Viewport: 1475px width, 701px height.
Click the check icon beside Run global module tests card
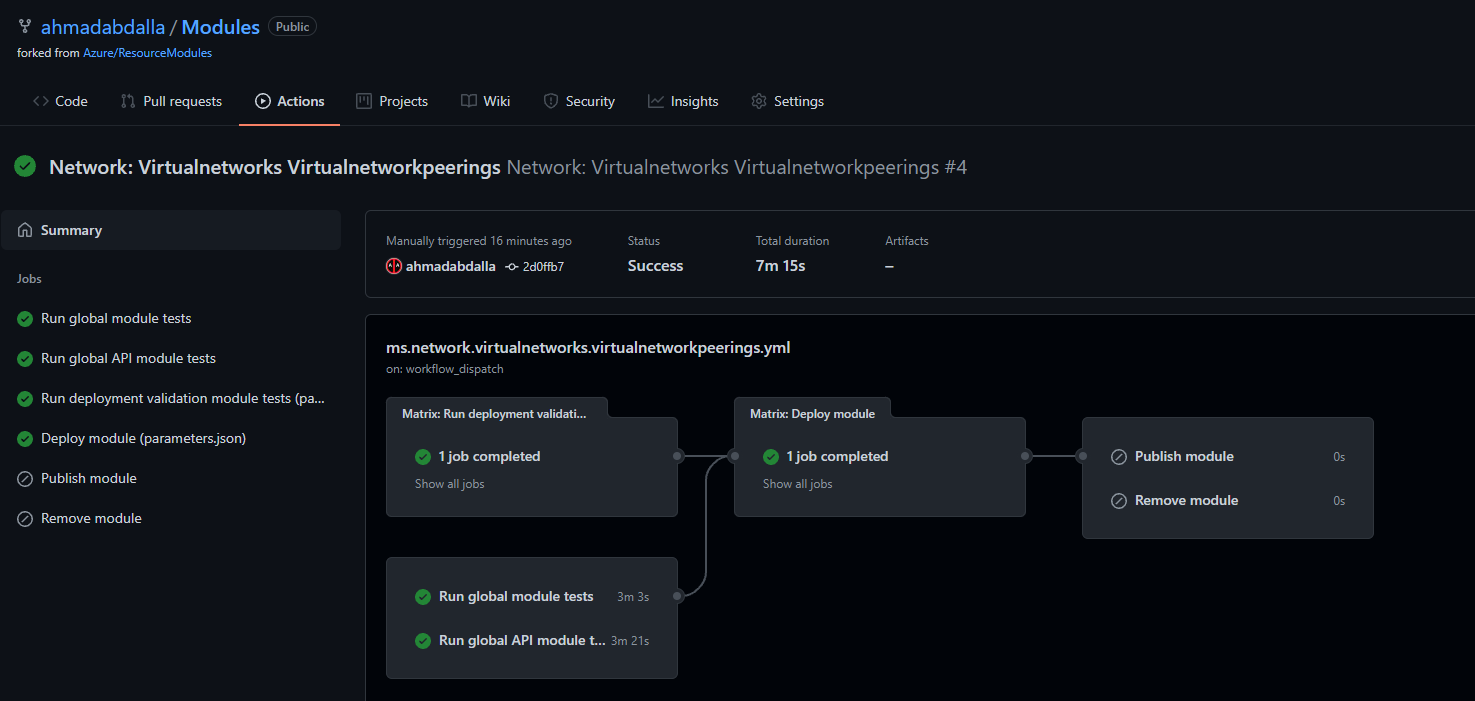[x=423, y=596]
